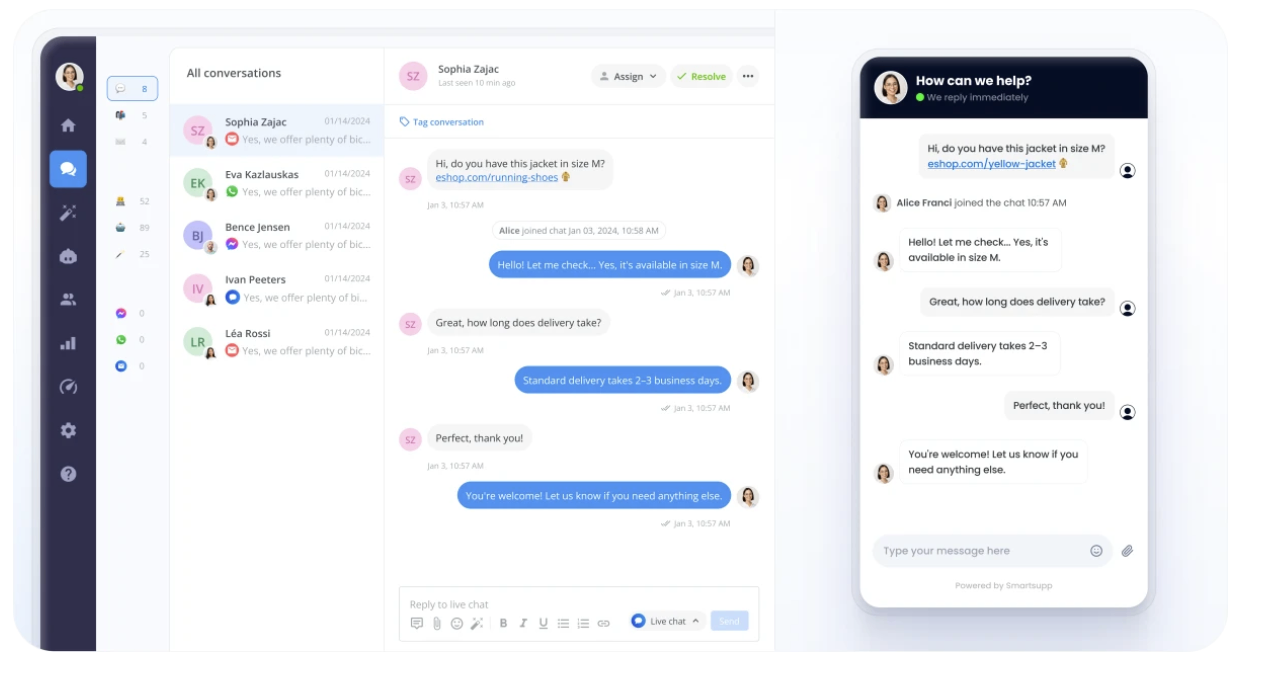Toggle numbered list formatting
The image size is (1265, 686).
coord(583,623)
